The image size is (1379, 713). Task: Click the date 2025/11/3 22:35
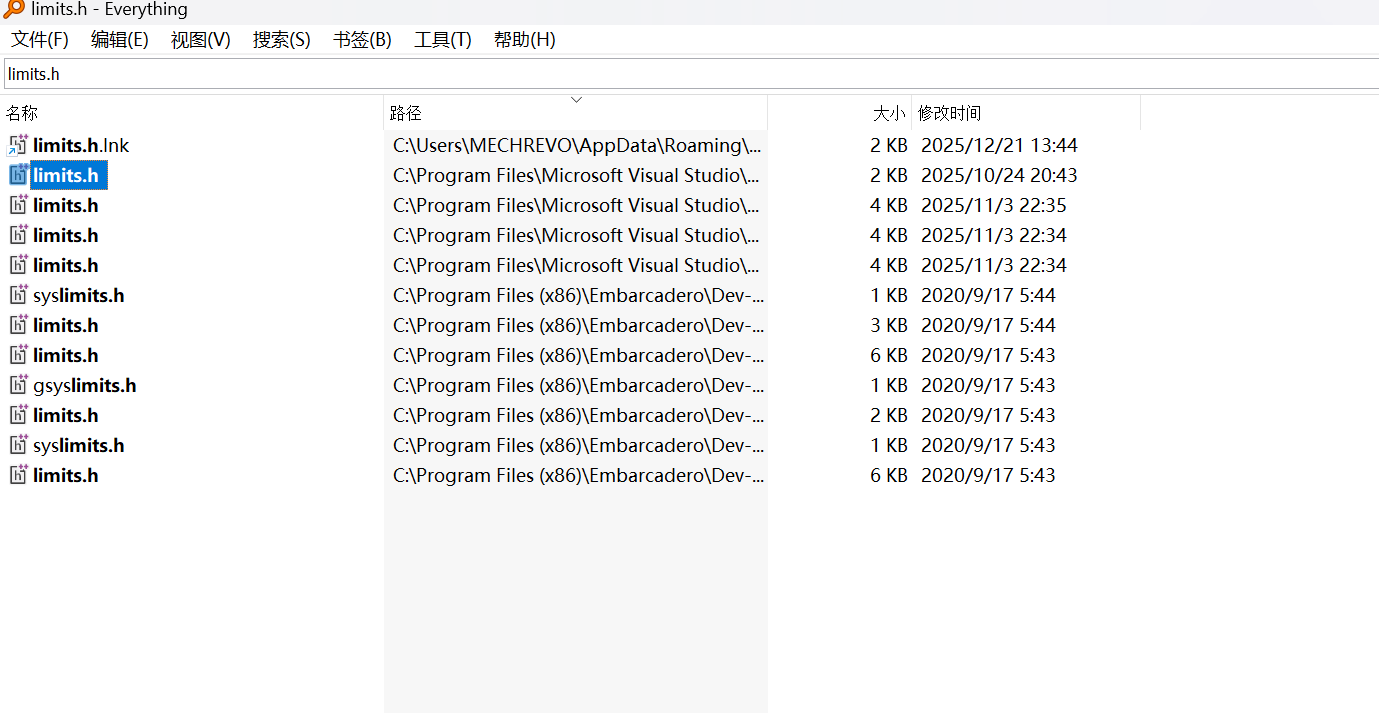pos(994,205)
